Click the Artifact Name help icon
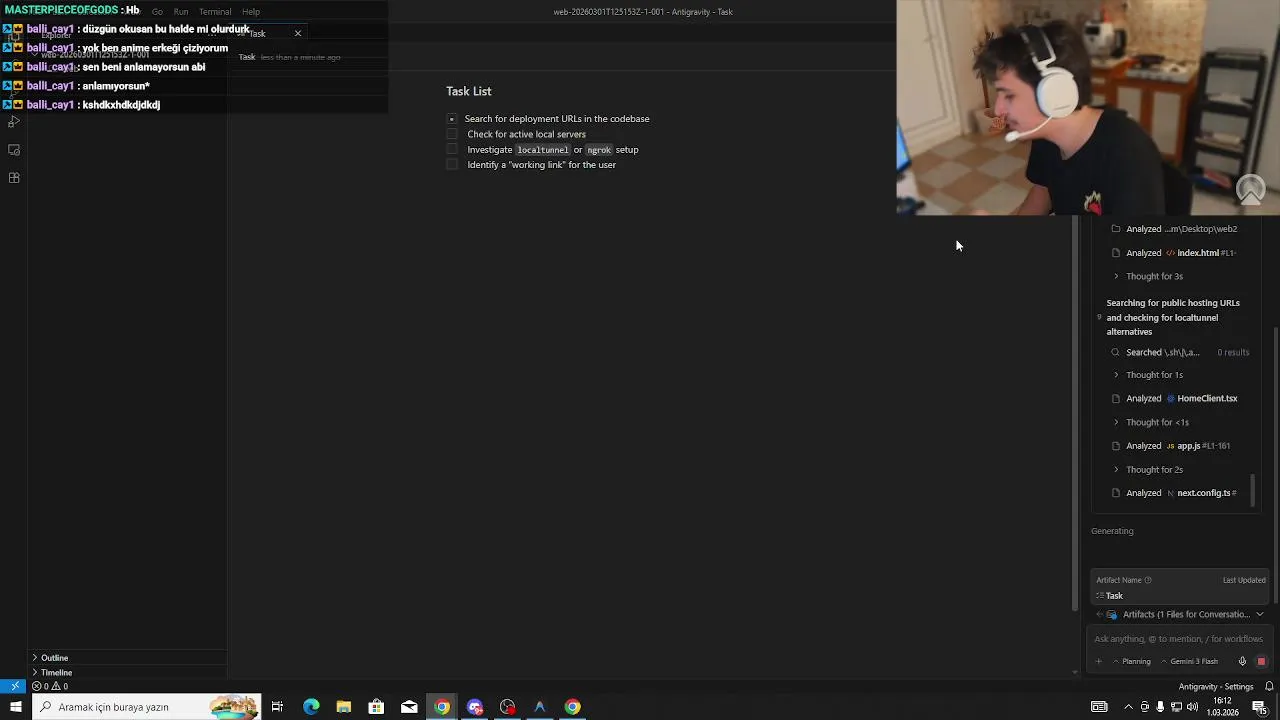 [1147, 581]
